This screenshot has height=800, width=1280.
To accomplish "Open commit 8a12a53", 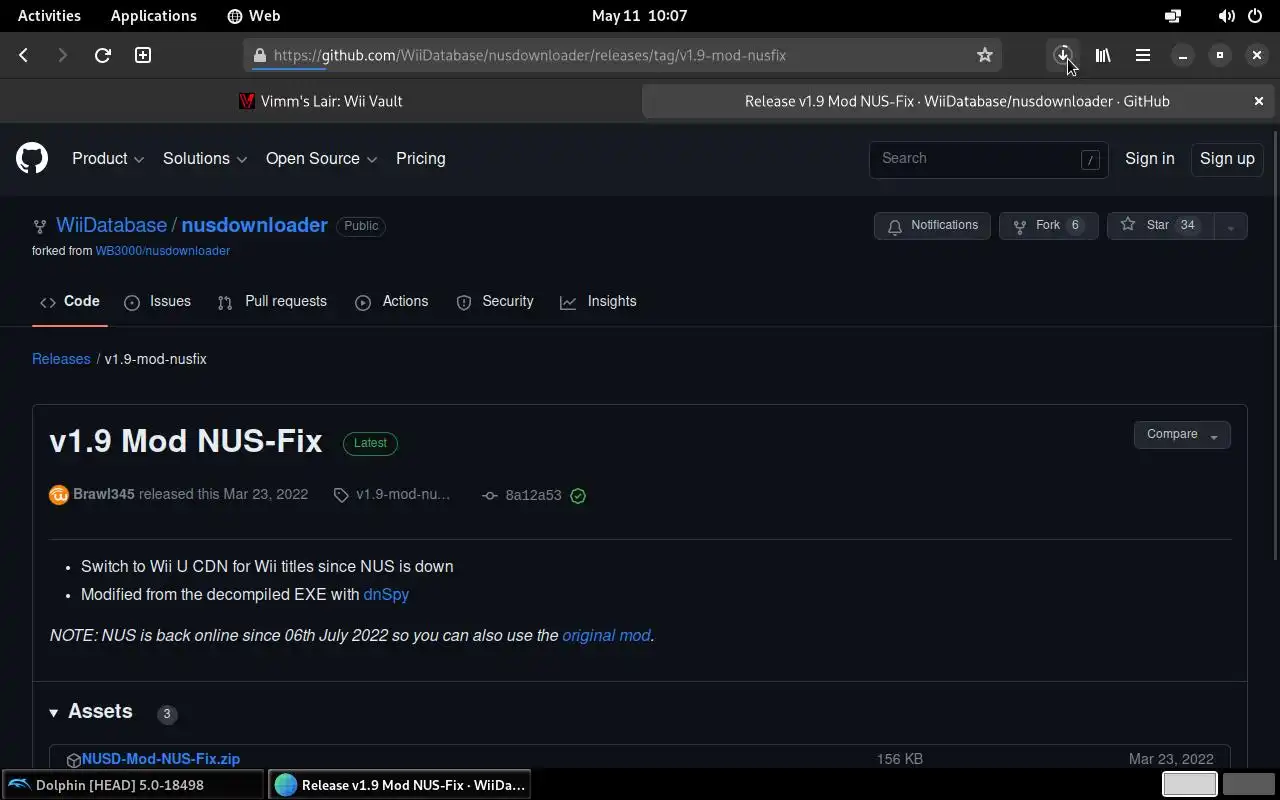I will tap(522, 495).
